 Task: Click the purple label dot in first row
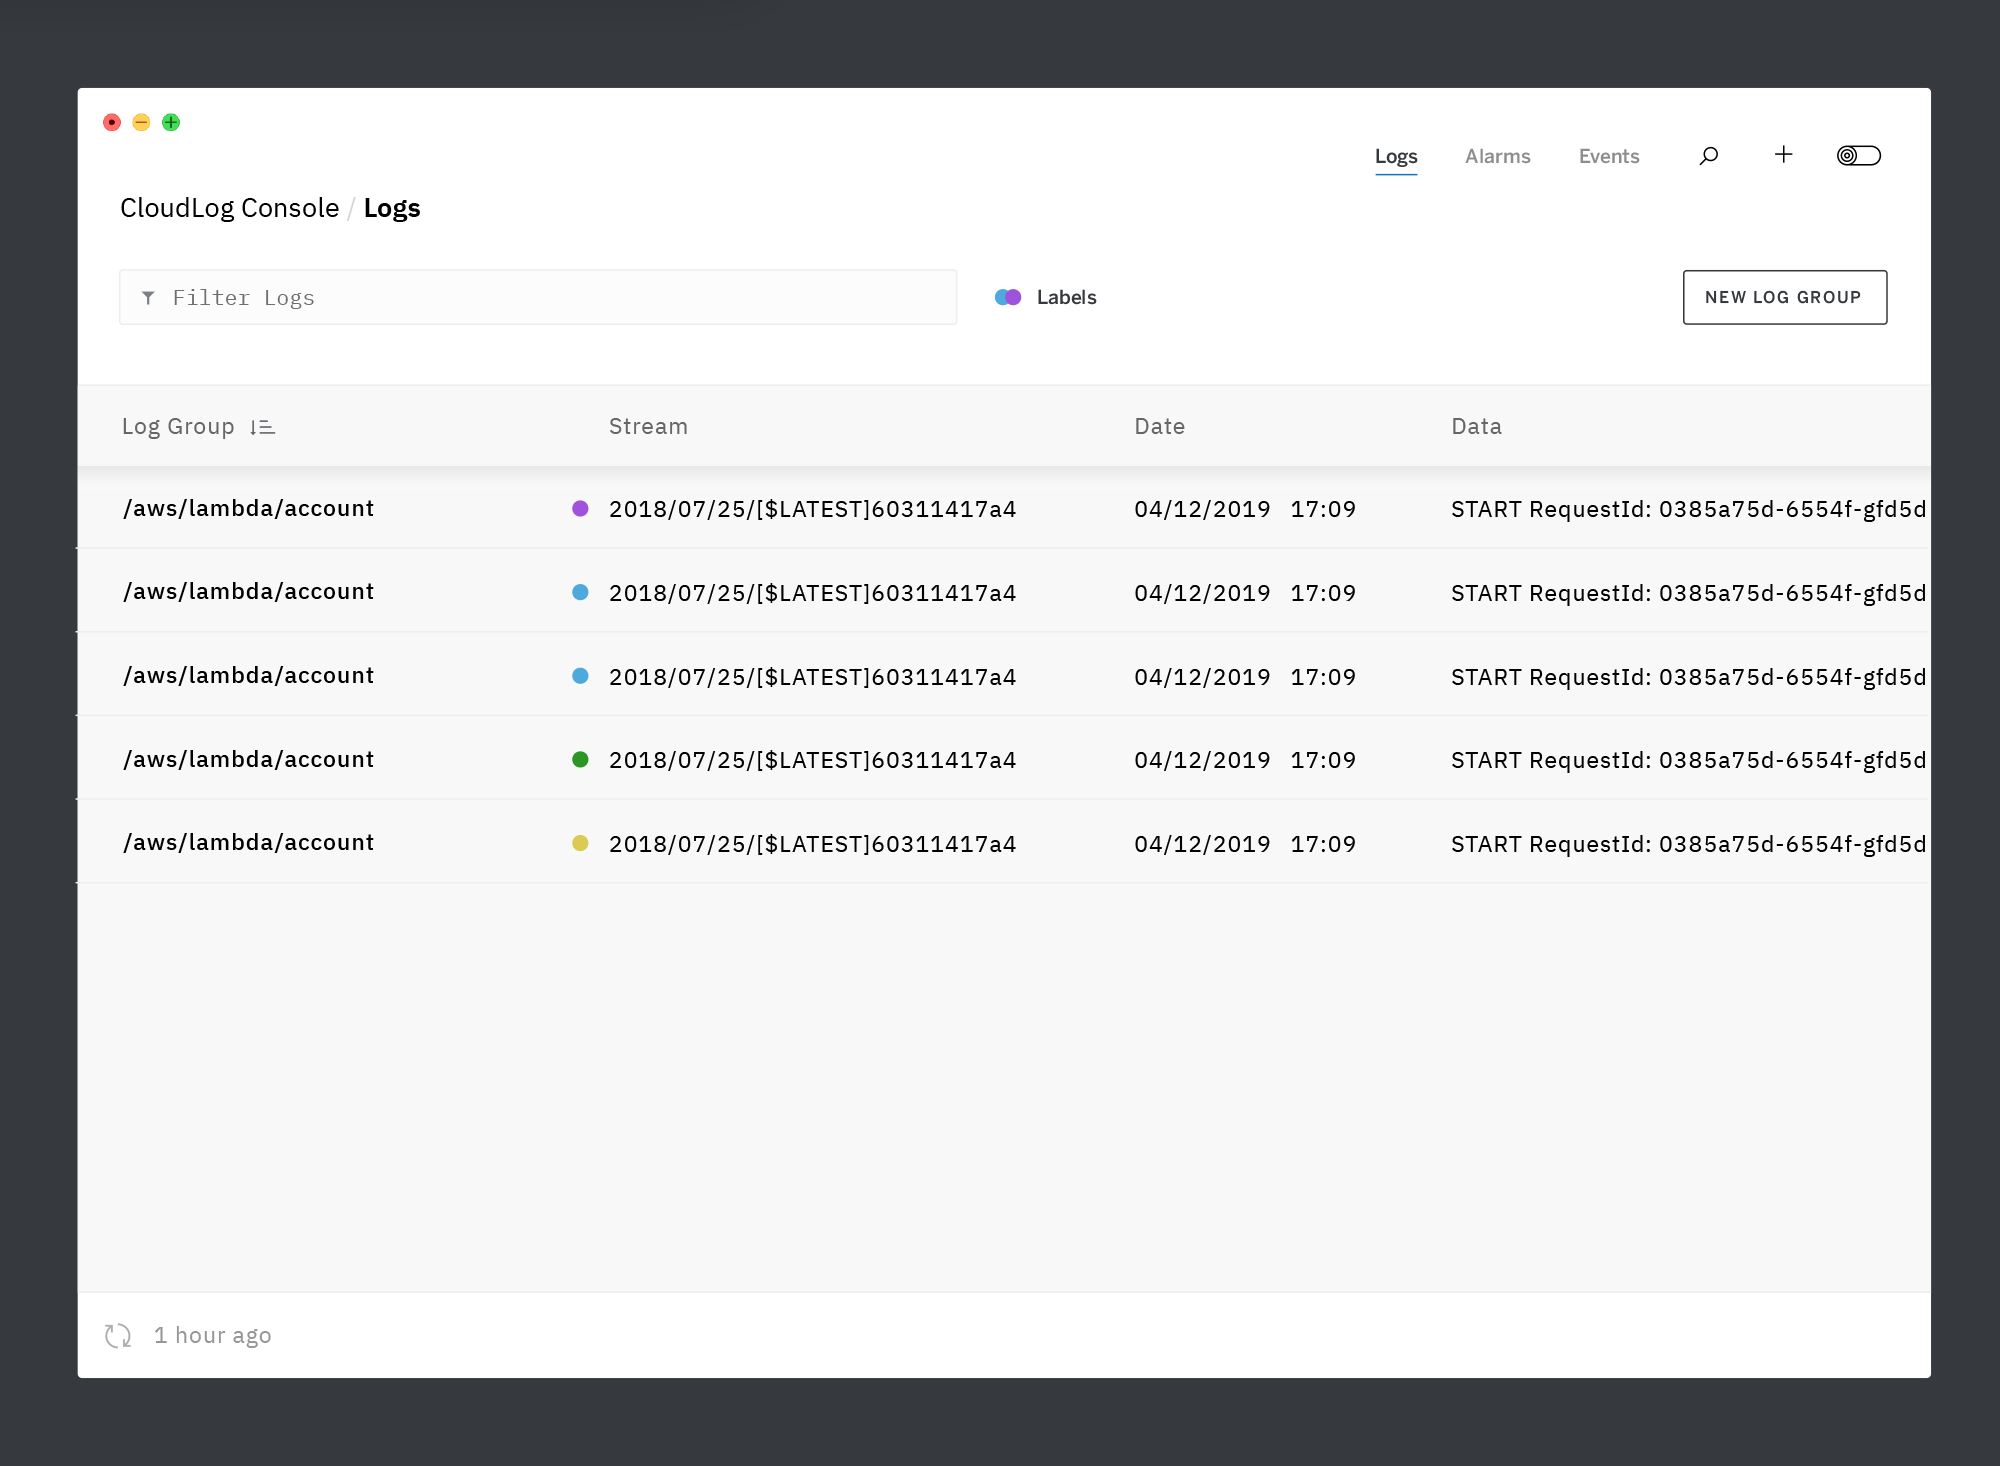click(x=580, y=508)
